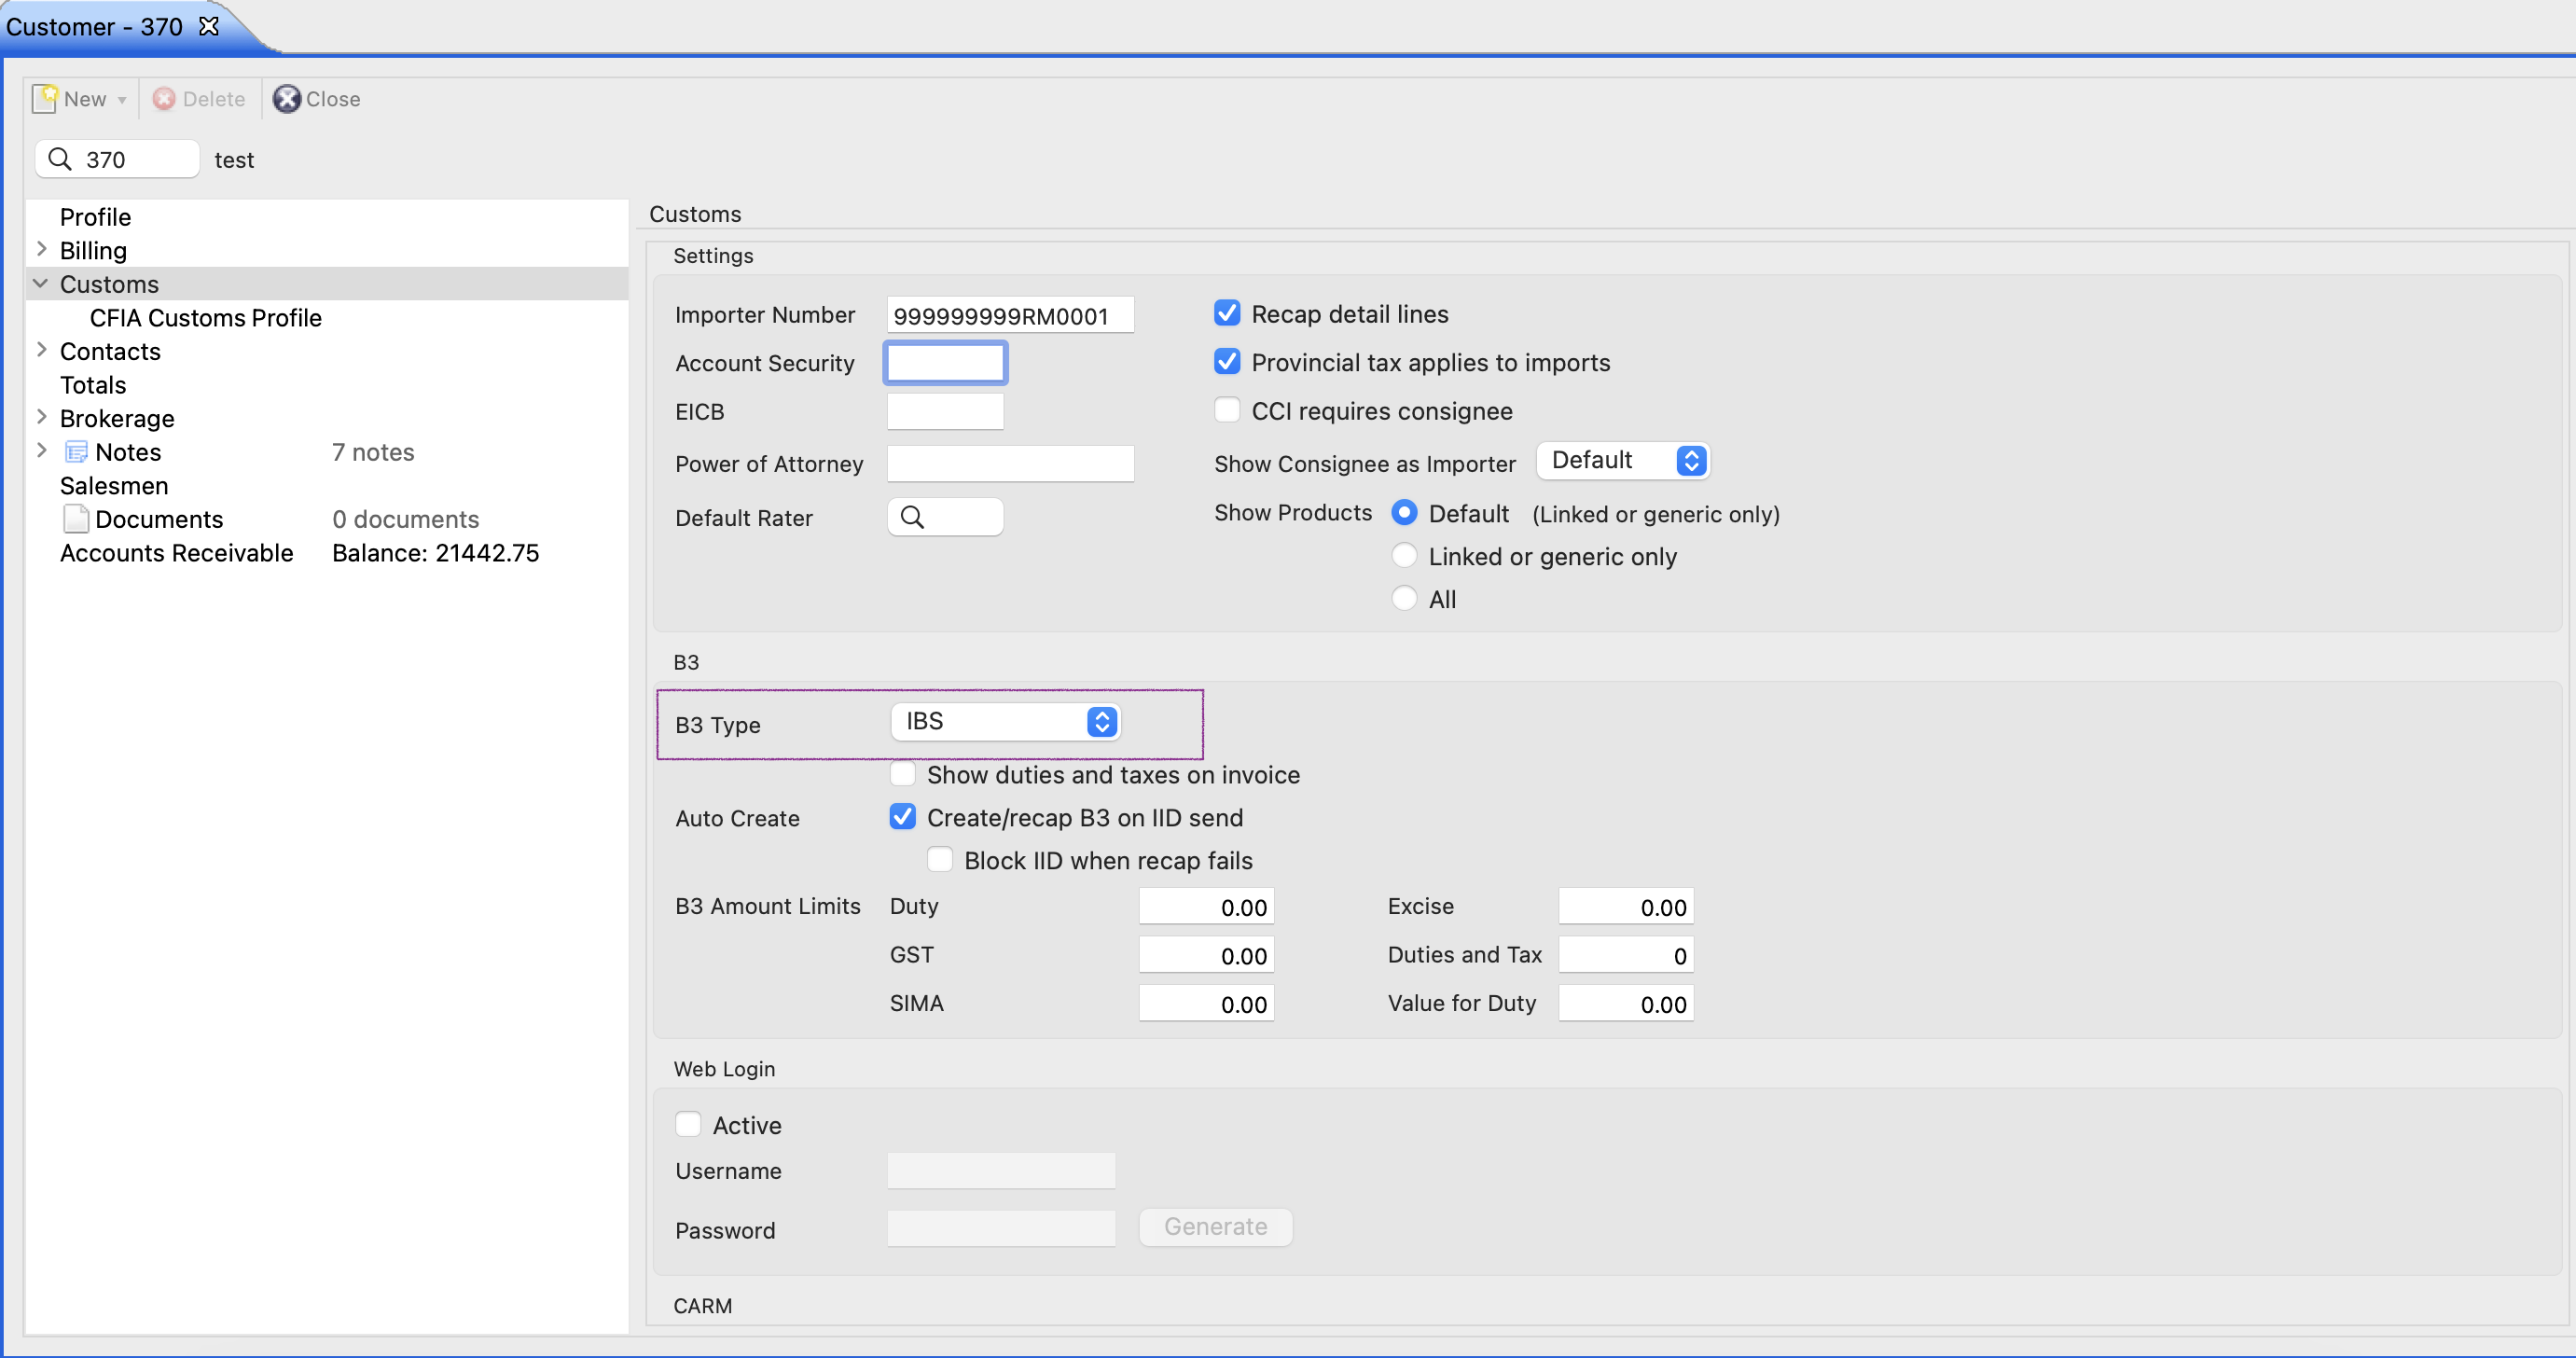Click the Duties and Tax limit field
Image resolution: width=2576 pixels, height=1358 pixels.
pyautogui.click(x=1626, y=955)
